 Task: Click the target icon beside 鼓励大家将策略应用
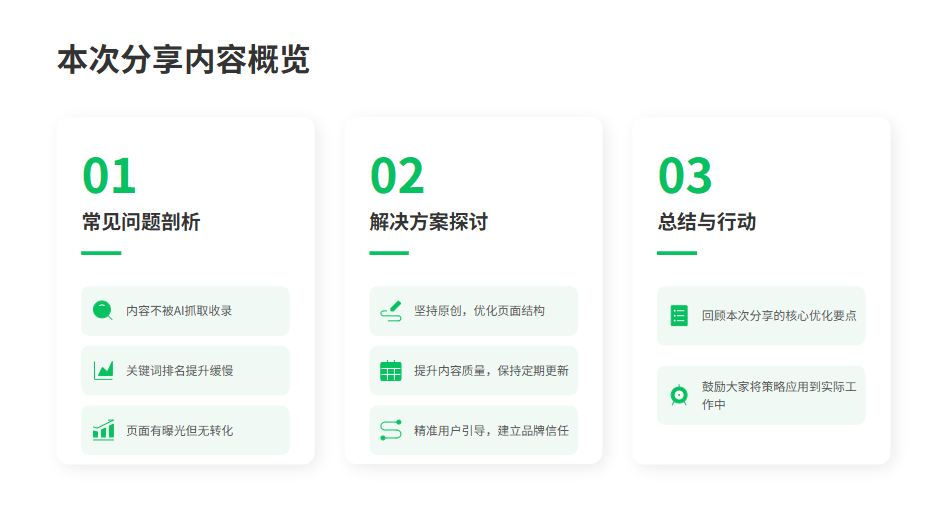(679, 395)
